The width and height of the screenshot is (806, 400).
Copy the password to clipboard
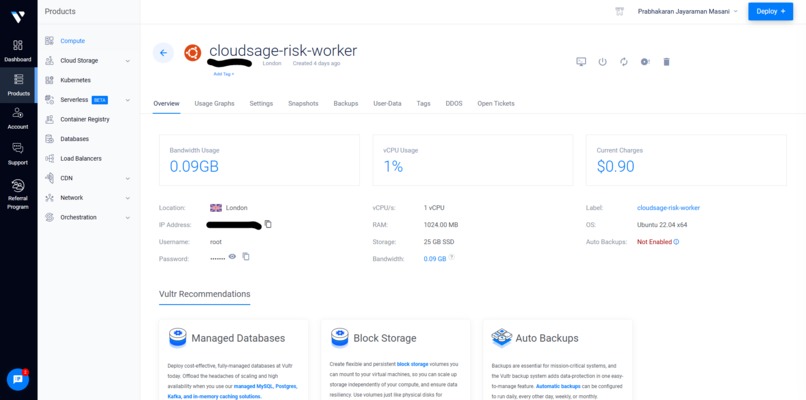coord(246,256)
